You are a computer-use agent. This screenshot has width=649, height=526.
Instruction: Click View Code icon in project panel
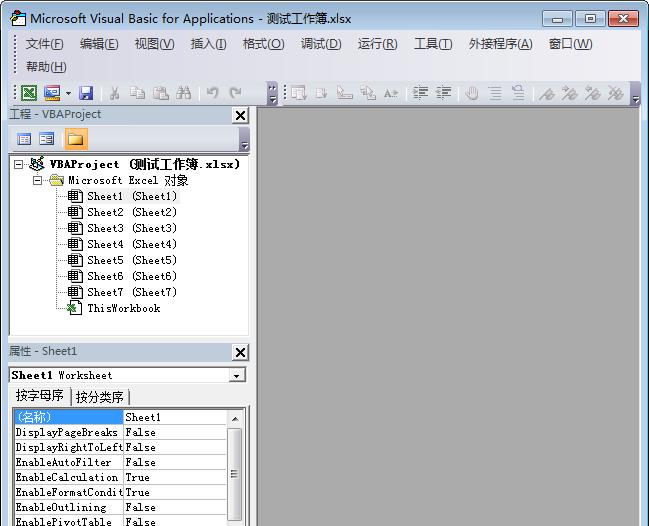click(x=24, y=139)
